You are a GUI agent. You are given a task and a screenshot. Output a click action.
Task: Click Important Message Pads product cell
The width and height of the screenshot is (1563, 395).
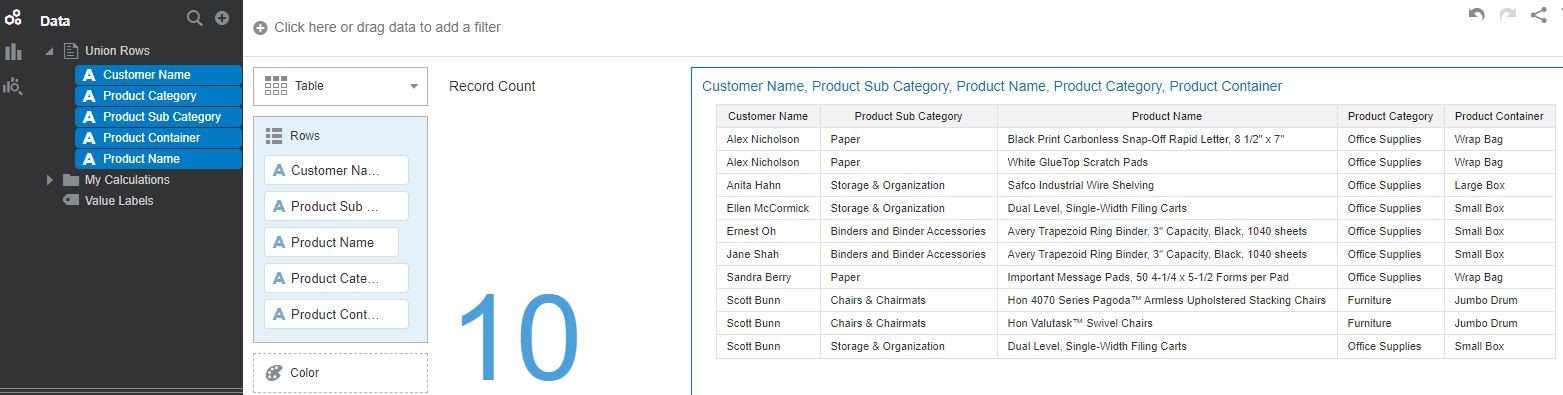pos(1167,277)
